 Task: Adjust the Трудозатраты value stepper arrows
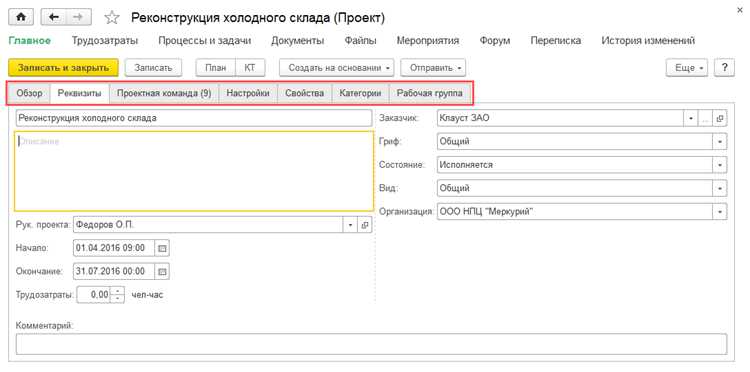coord(118,295)
